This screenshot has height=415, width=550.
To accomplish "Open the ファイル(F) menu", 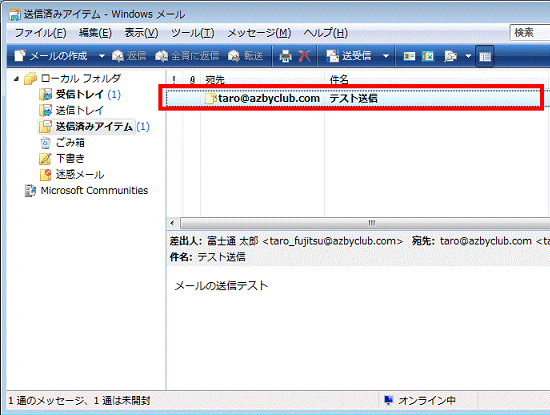I will tap(40, 33).
